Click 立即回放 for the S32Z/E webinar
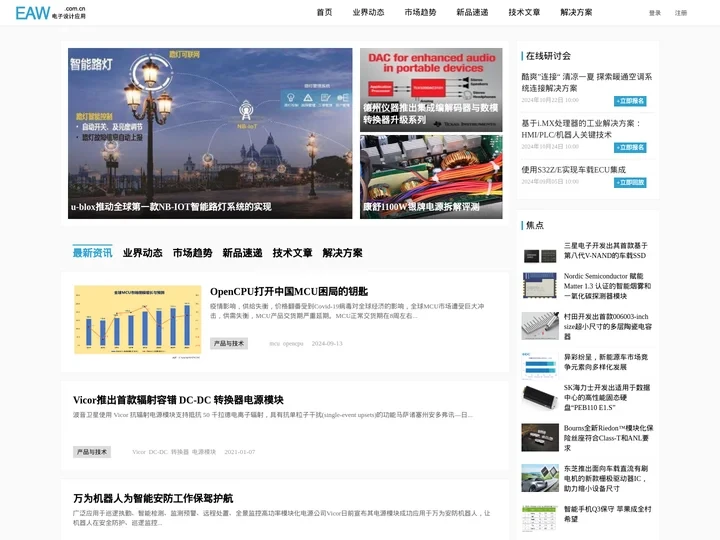This screenshot has width=720, height=540. pyautogui.click(x=630, y=183)
